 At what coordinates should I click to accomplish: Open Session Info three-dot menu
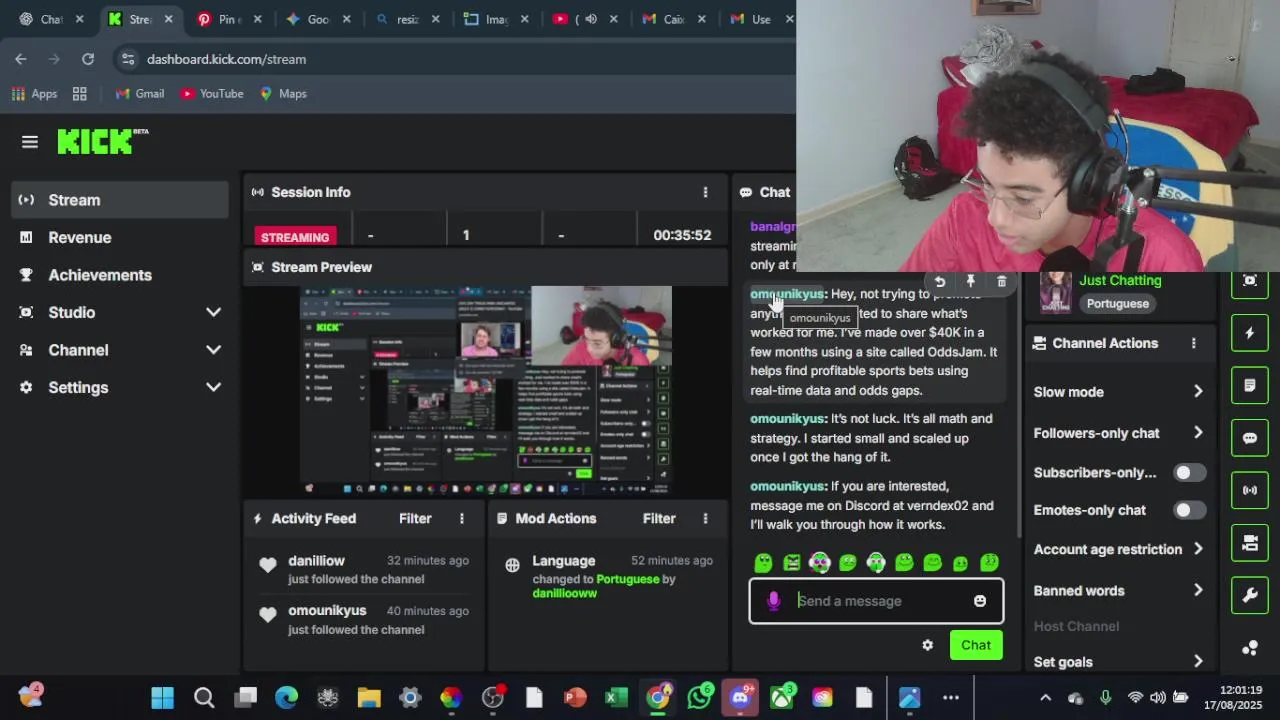tap(705, 192)
